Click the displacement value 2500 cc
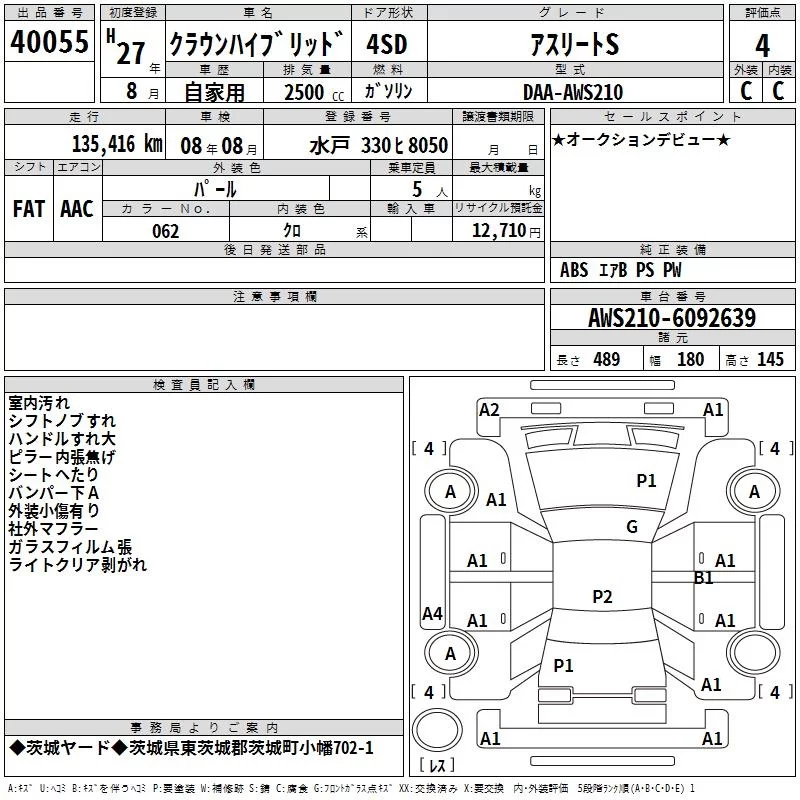The height and width of the screenshot is (800, 800). 314,93
